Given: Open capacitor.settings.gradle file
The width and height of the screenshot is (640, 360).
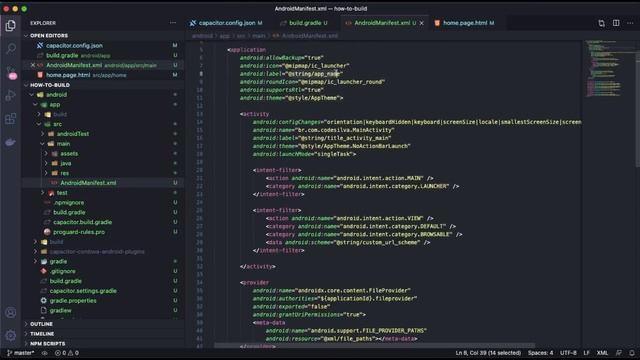Looking at the screenshot, I should [83, 291].
